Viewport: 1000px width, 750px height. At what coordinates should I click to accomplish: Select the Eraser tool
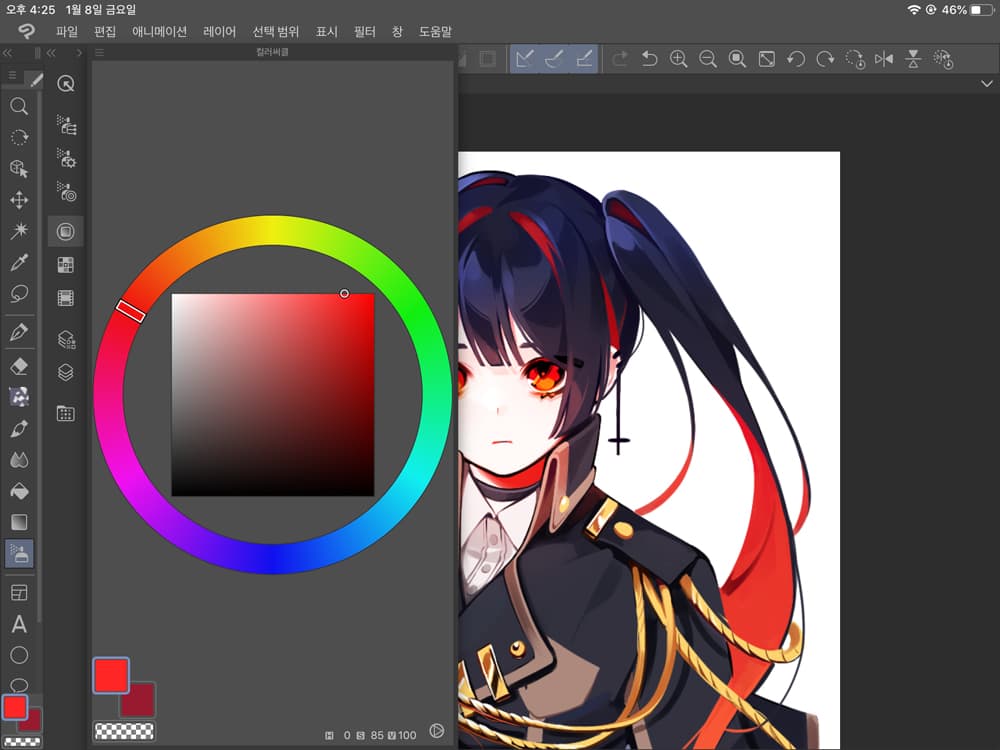pos(18,367)
